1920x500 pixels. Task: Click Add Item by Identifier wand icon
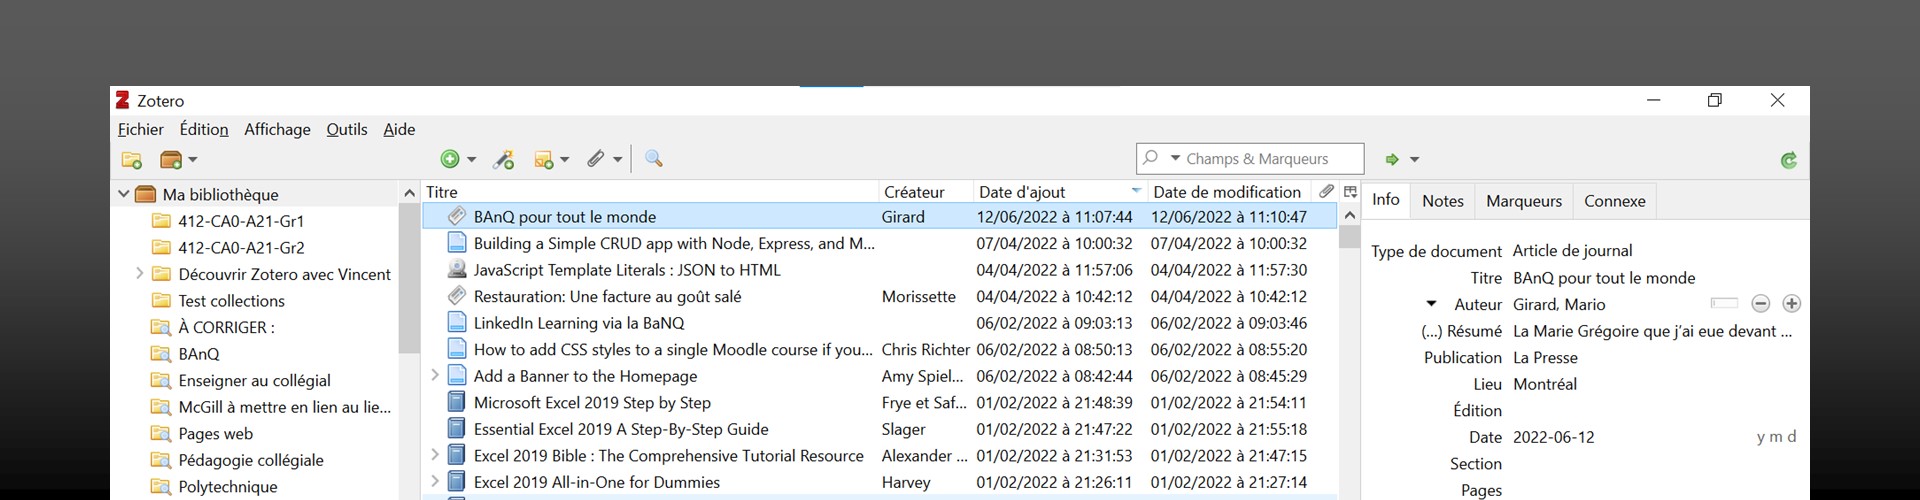[504, 159]
